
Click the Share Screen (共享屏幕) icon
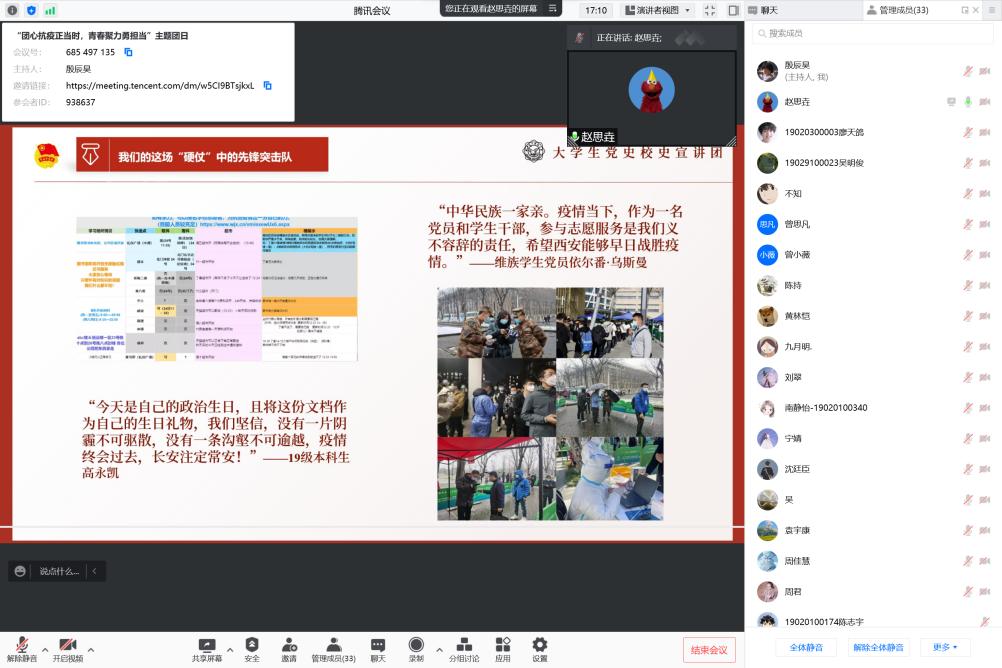pos(207,645)
